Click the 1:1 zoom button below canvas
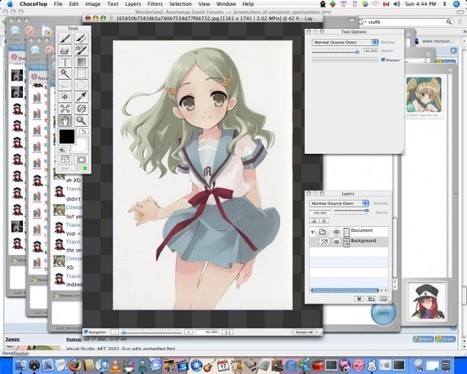 tap(227, 332)
